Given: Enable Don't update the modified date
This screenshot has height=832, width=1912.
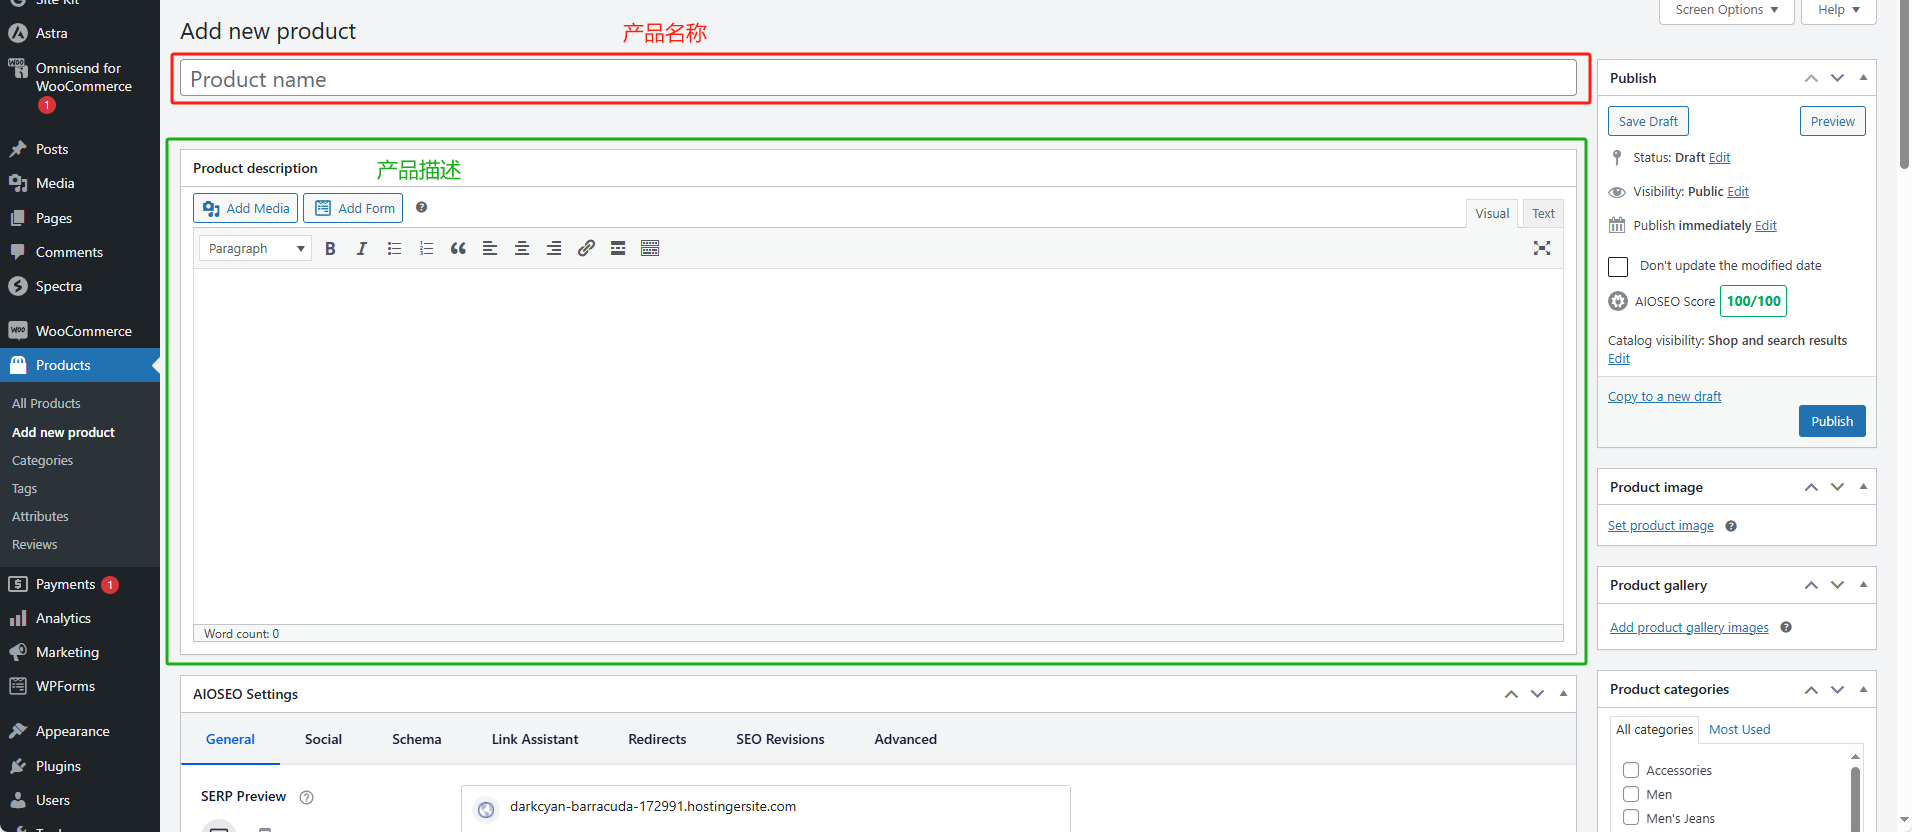Looking at the screenshot, I should [x=1618, y=266].
